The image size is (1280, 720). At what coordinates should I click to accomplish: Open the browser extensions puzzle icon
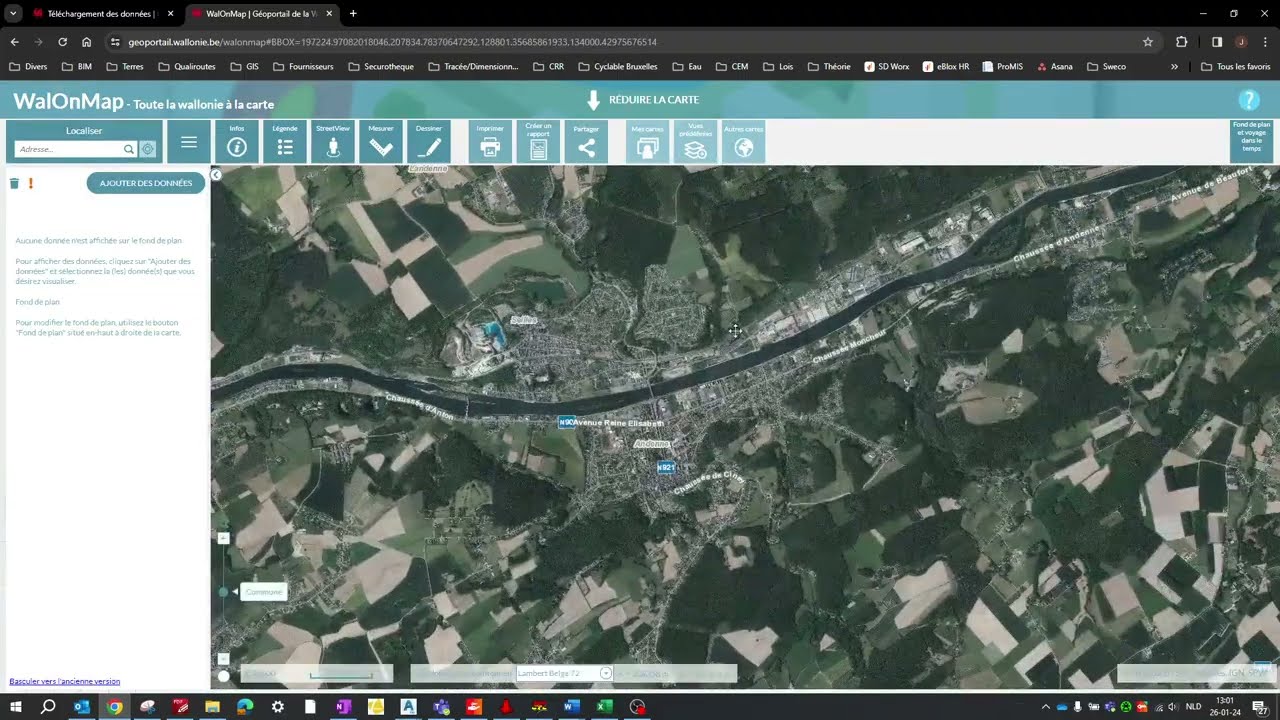pos(1182,42)
